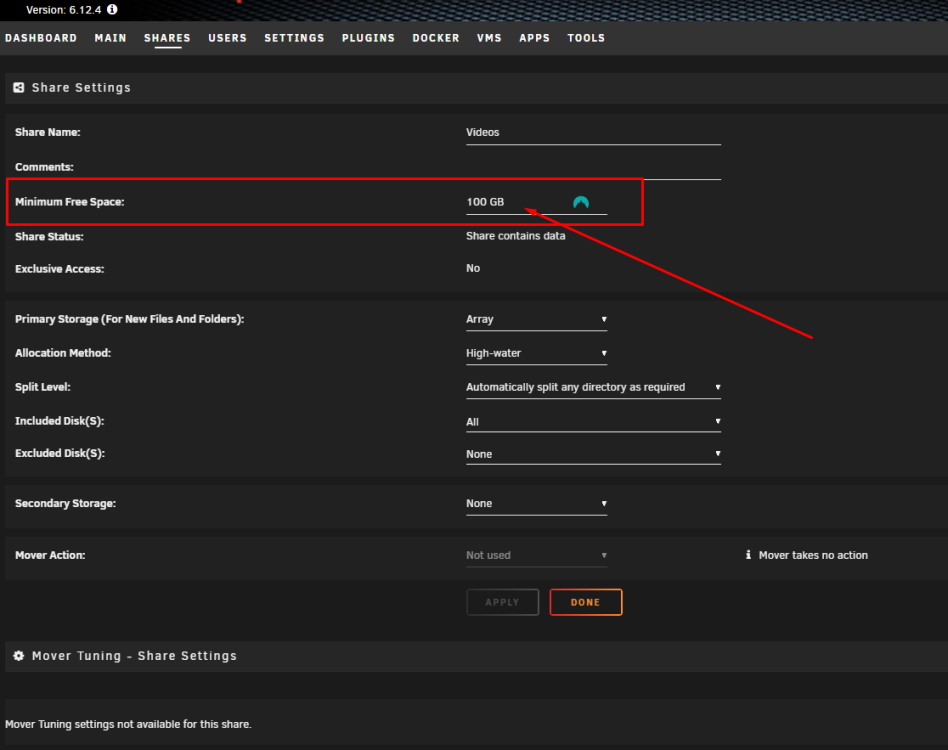Click the Share Name field containing Videos
Image resolution: width=948 pixels, height=750 pixels.
point(593,133)
